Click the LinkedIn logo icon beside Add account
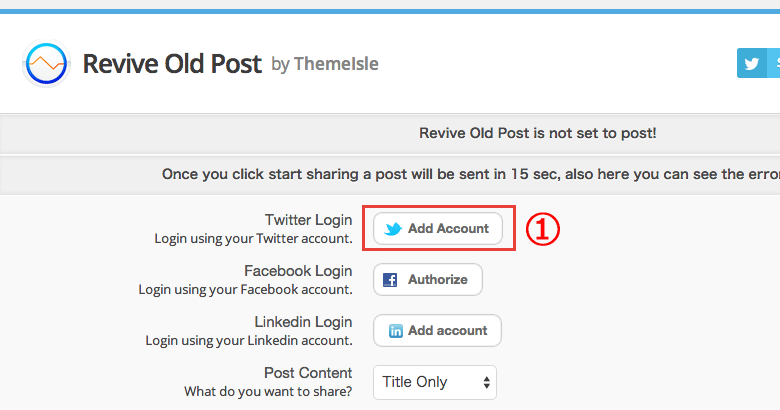 point(395,331)
